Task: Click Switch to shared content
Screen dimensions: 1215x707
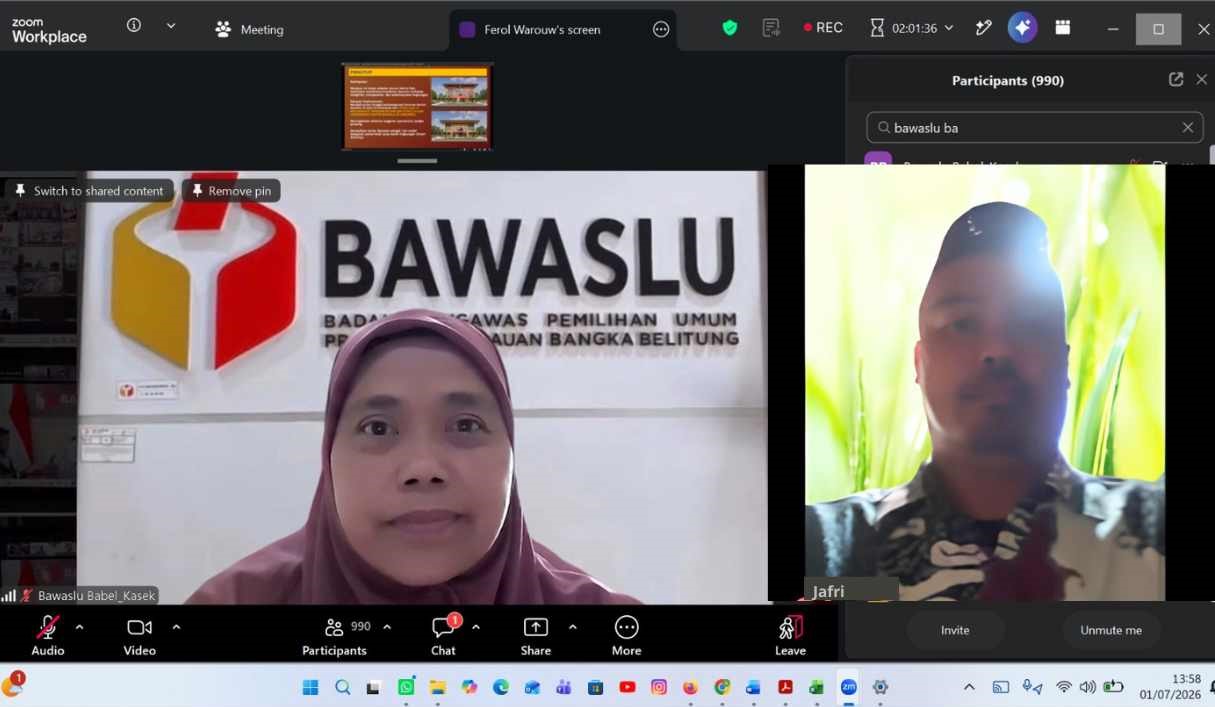Action: (x=89, y=191)
